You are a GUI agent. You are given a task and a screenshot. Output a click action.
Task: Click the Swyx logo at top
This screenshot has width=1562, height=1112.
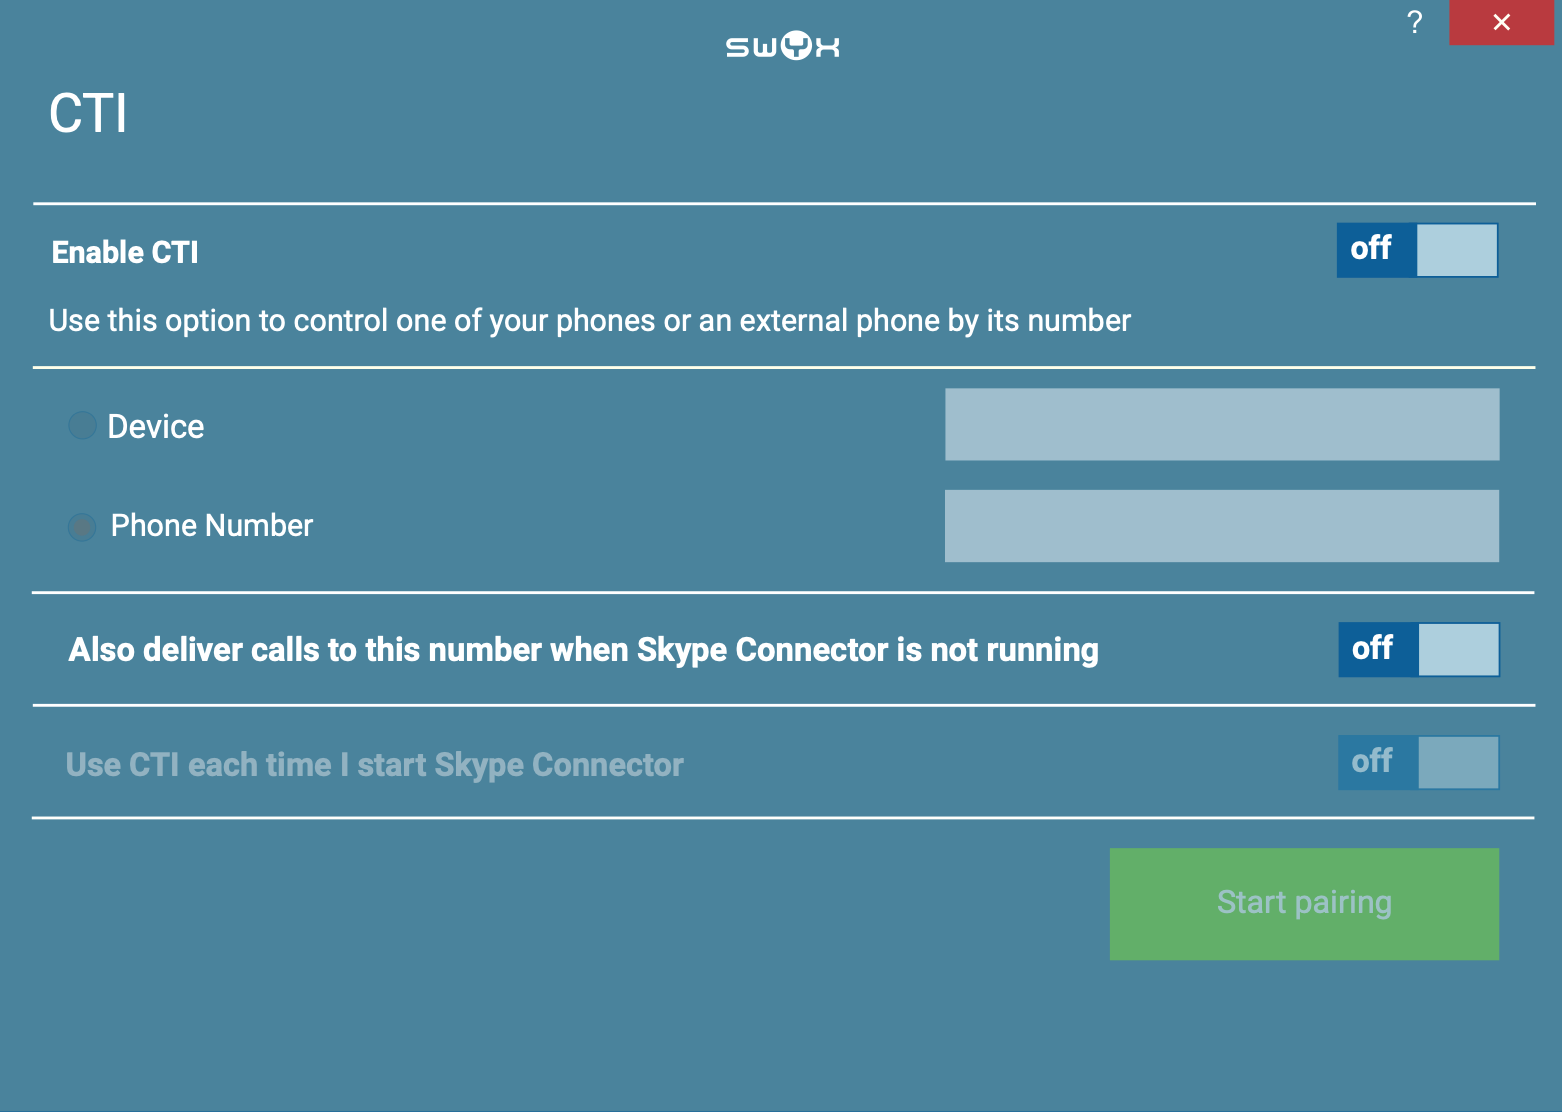point(783,46)
